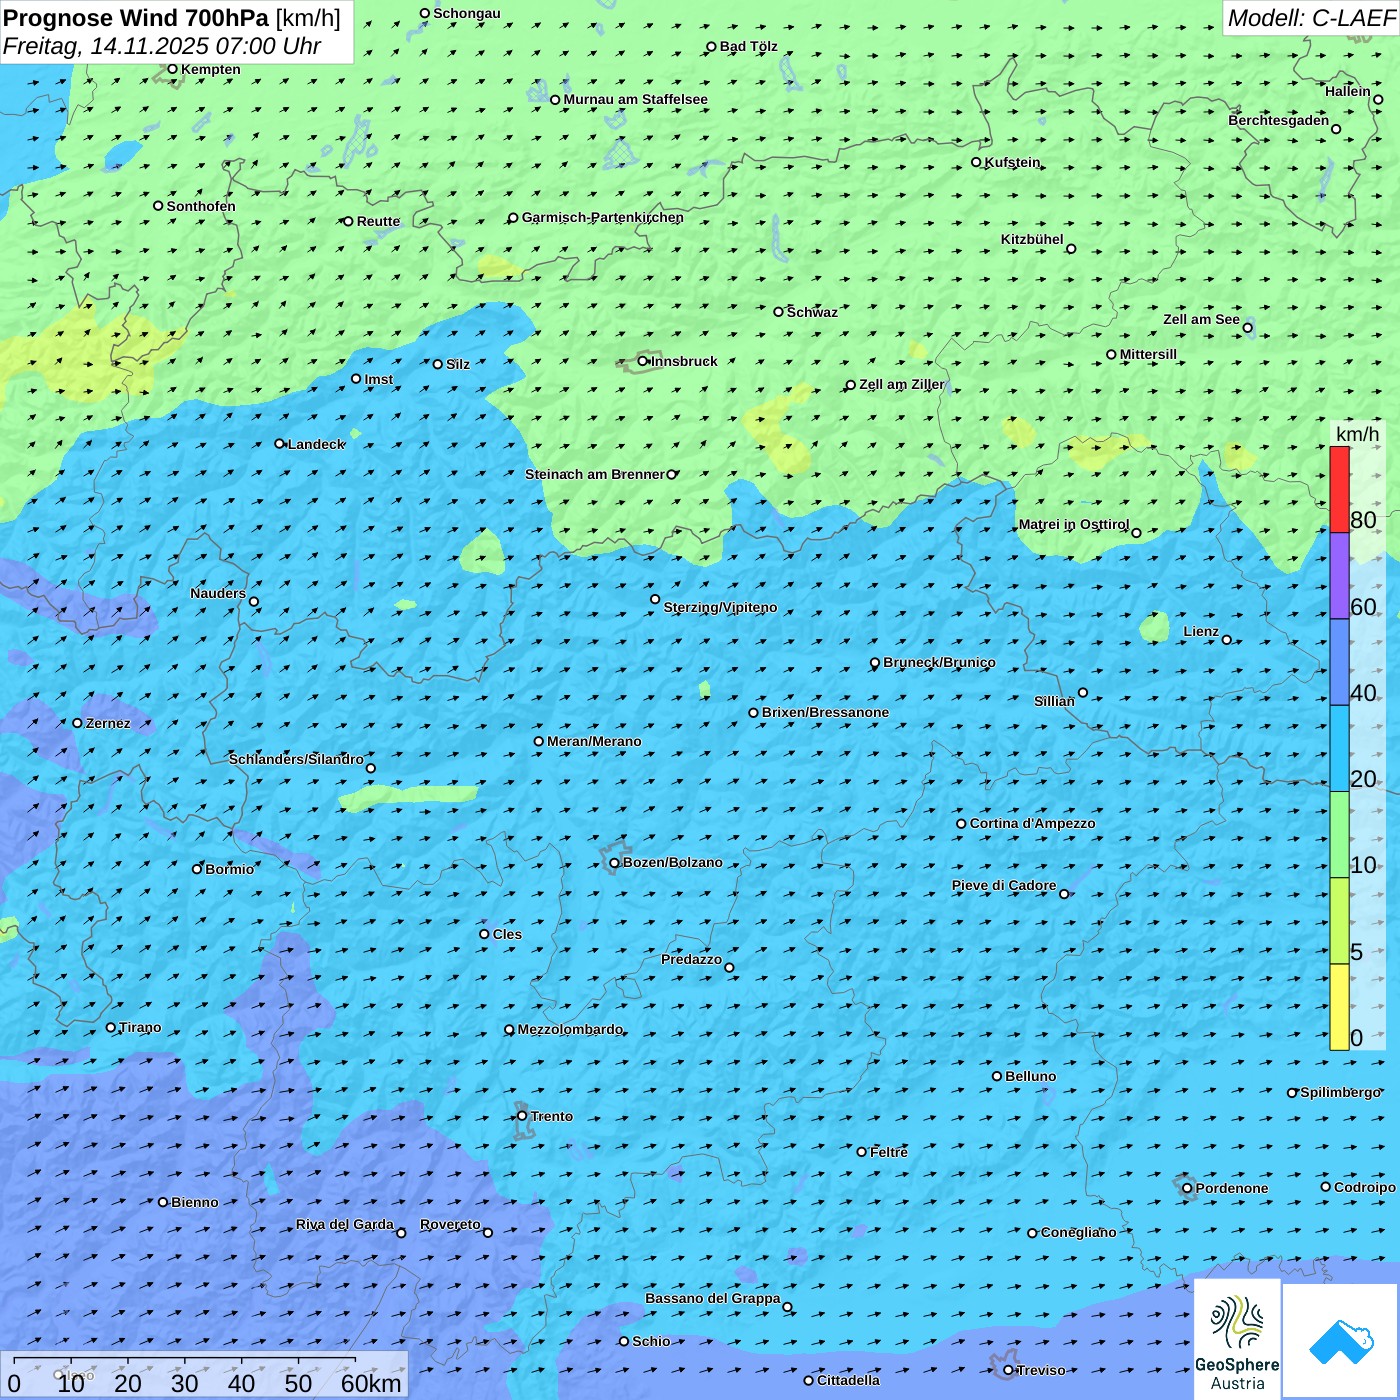Click the Lienz location dot
Image resolution: width=1400 pixels, height=1400 pixels.
click(x=1227, y=639)
